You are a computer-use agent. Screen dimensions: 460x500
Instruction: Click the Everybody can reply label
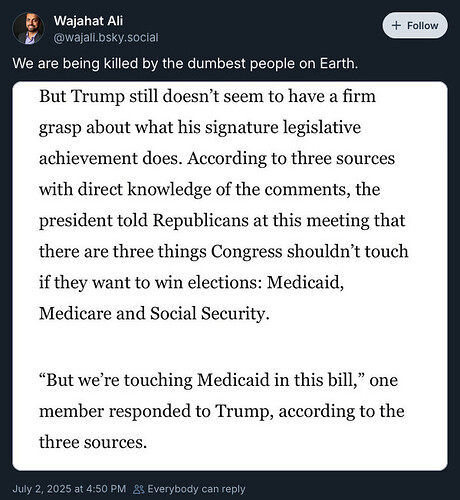[196, 489]
